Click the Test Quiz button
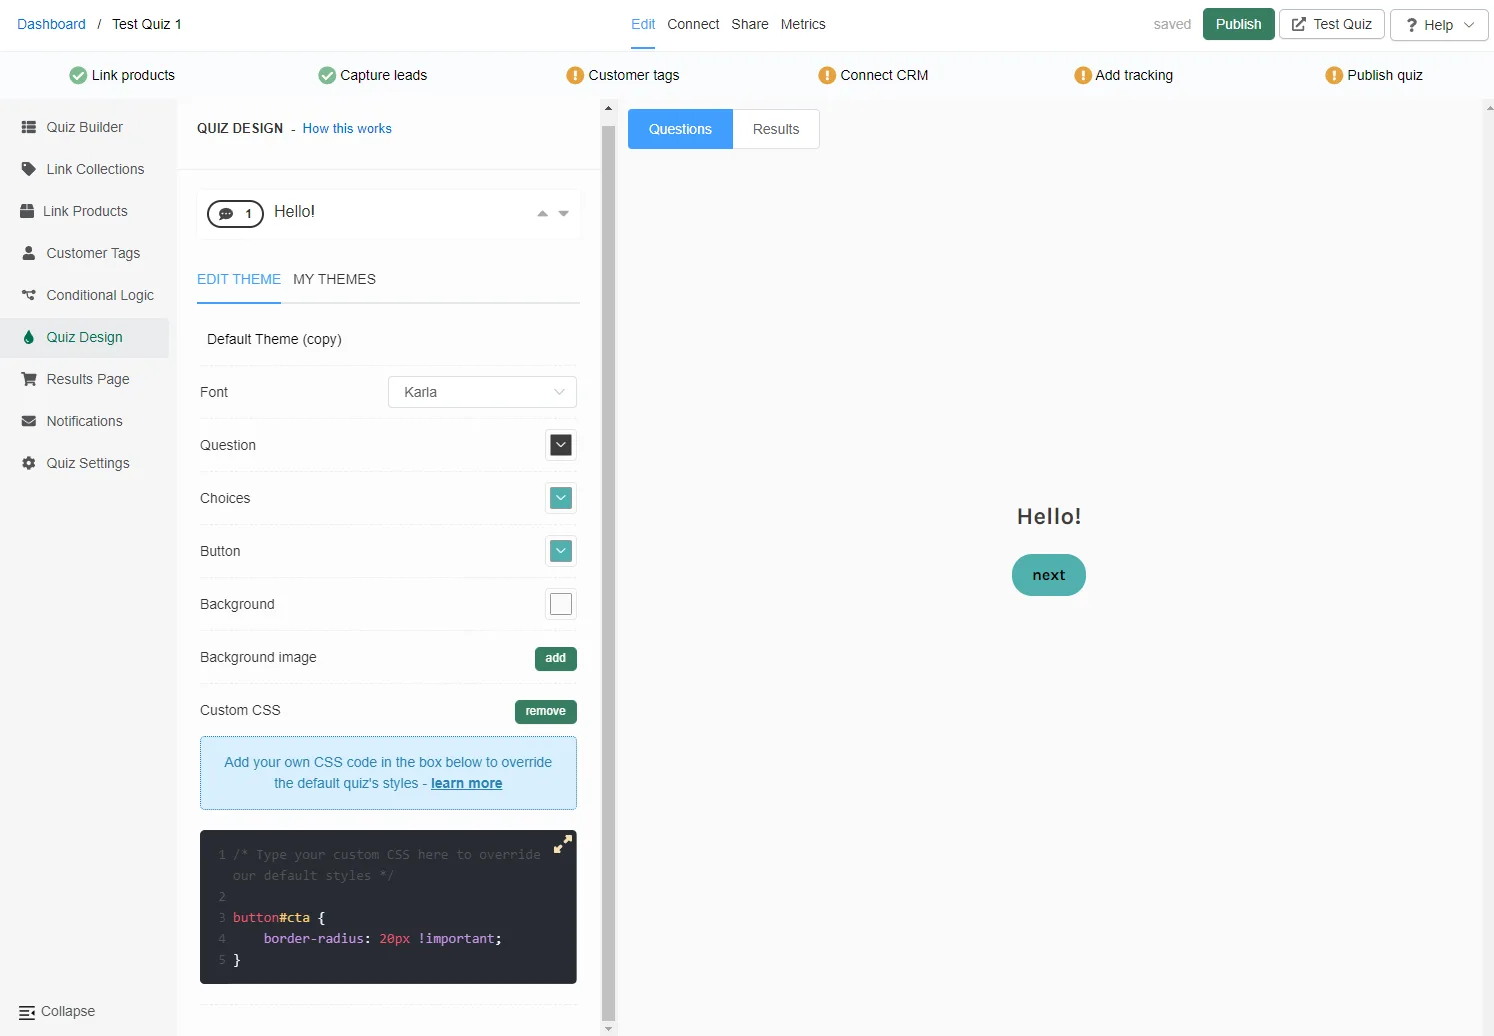This screenshot has height=1036, width=1494. point(1331,24)
